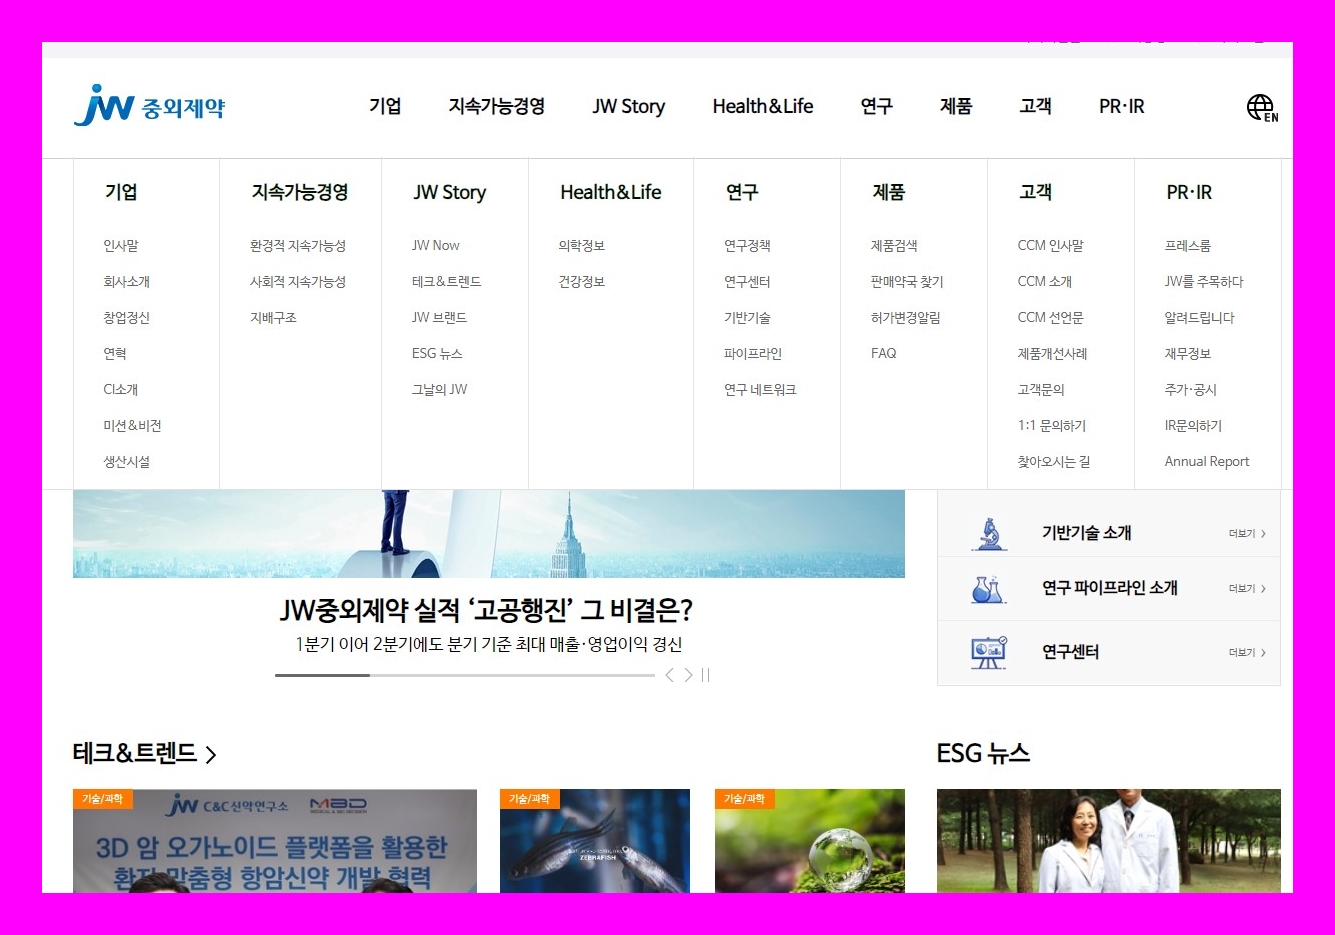Select 회사소개 submenu link

(126, 282)
